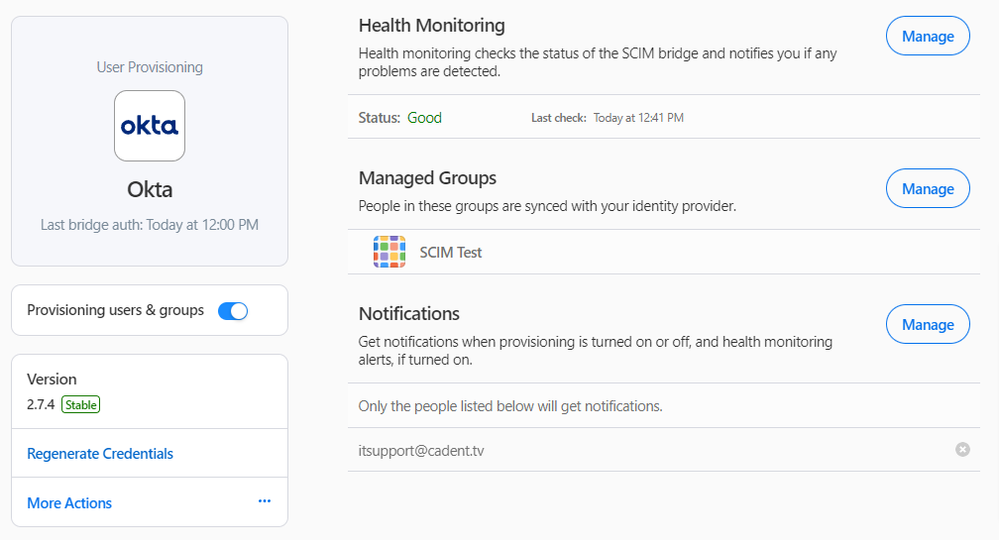Remove itsupport@cadent.tv from notifications

click(962, 450)
